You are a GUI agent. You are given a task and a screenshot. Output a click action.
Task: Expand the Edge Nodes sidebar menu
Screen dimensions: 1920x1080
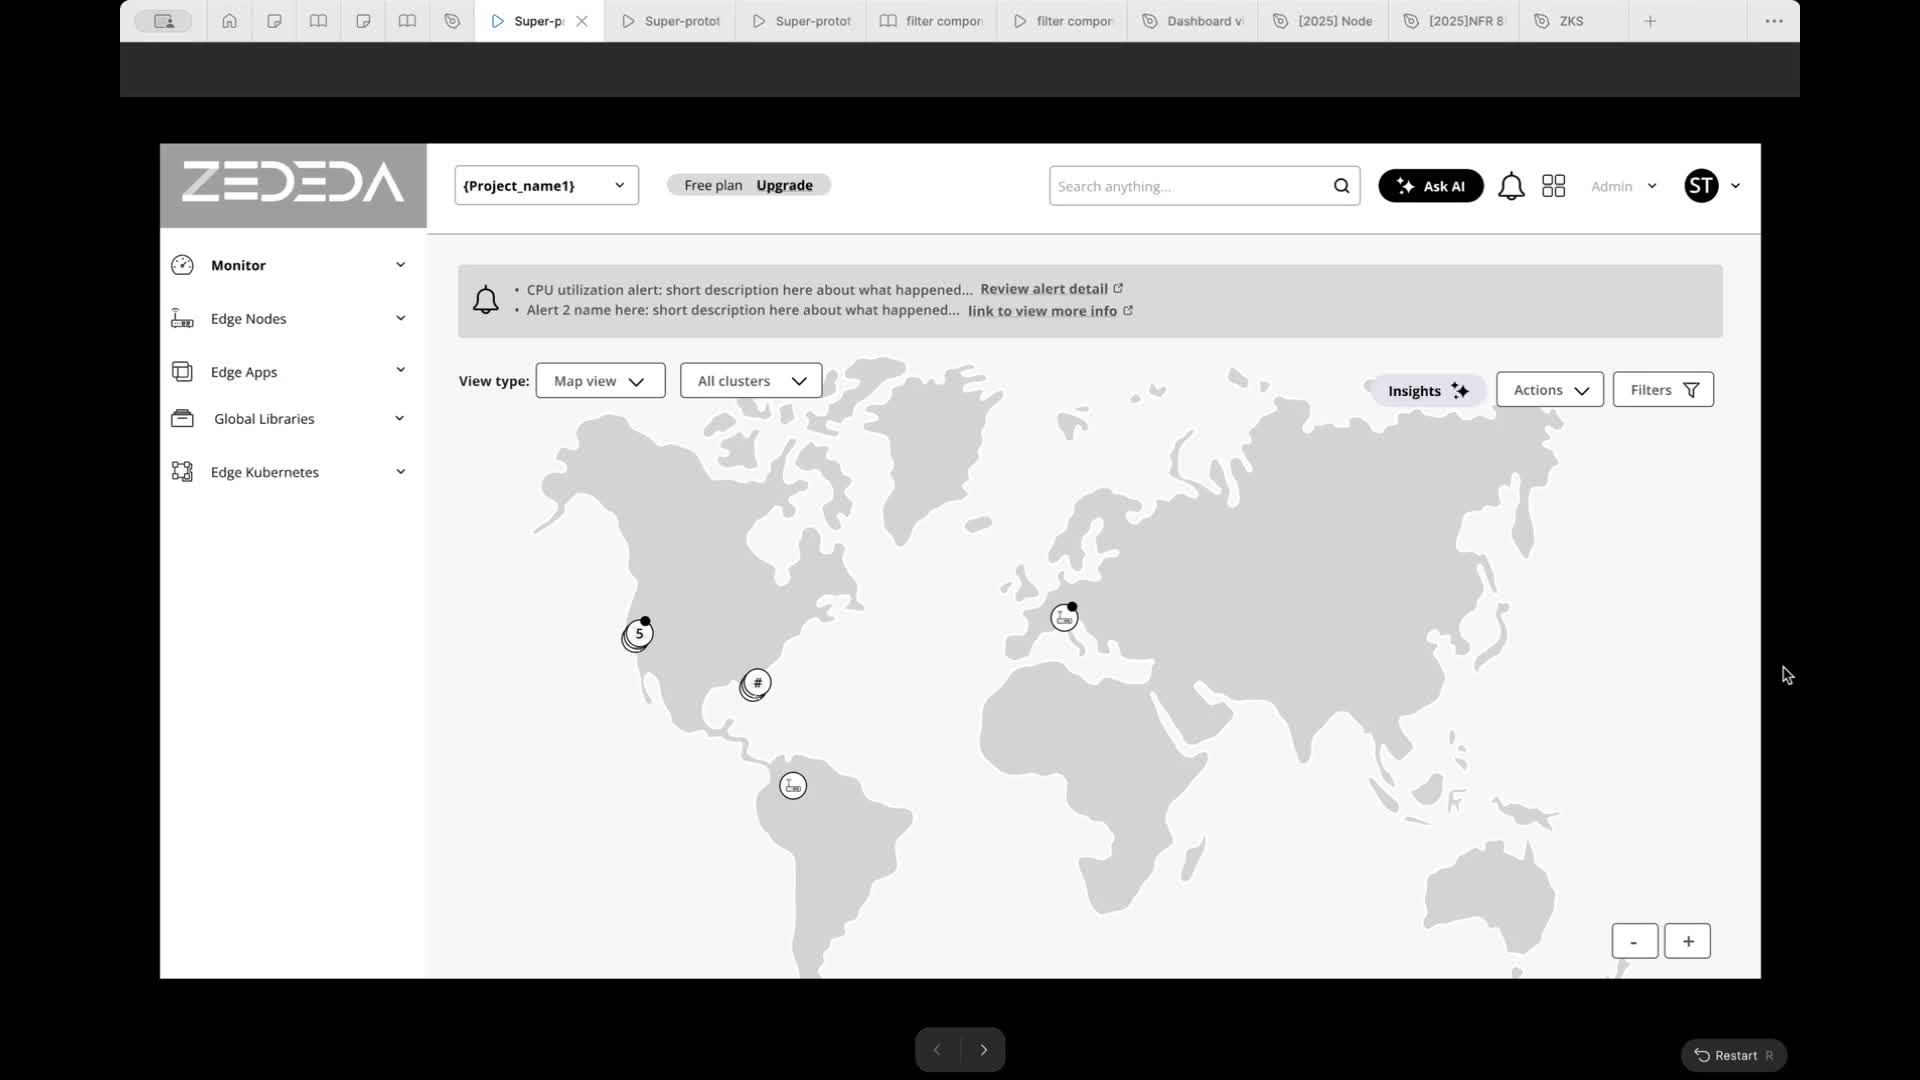pos(289,319)
